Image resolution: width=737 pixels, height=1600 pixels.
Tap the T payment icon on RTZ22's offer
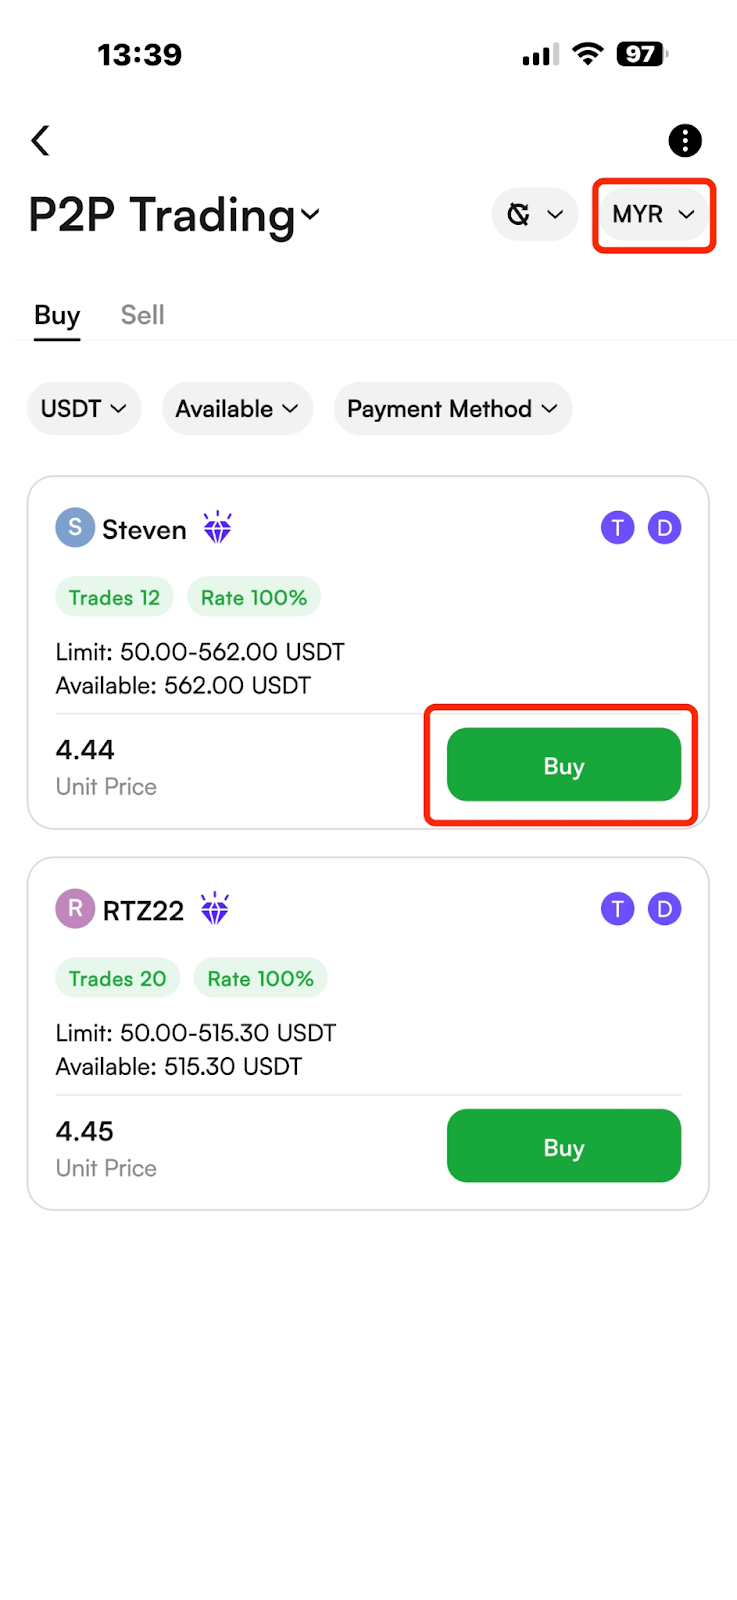coord(618,909)
